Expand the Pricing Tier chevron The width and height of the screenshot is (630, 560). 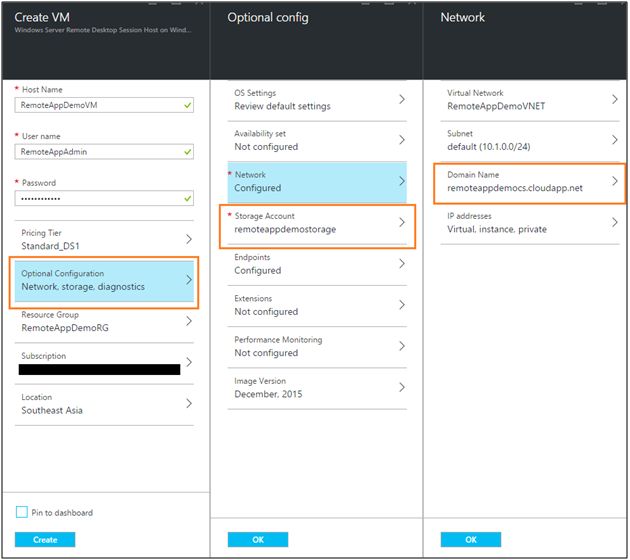coord(188,239)
